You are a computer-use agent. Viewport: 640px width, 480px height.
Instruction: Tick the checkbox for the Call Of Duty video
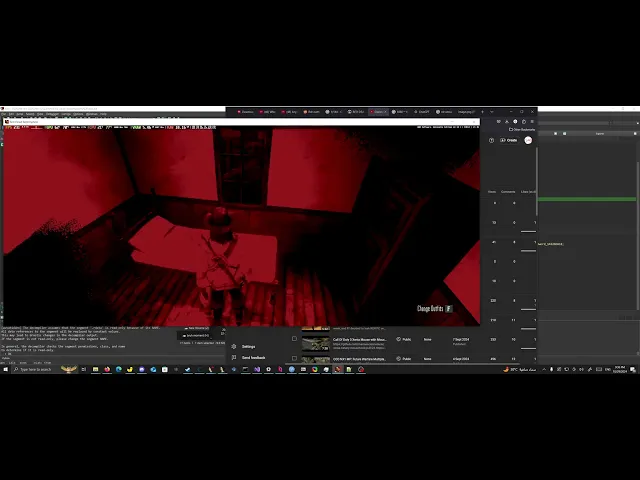click(x=294, y=339)
